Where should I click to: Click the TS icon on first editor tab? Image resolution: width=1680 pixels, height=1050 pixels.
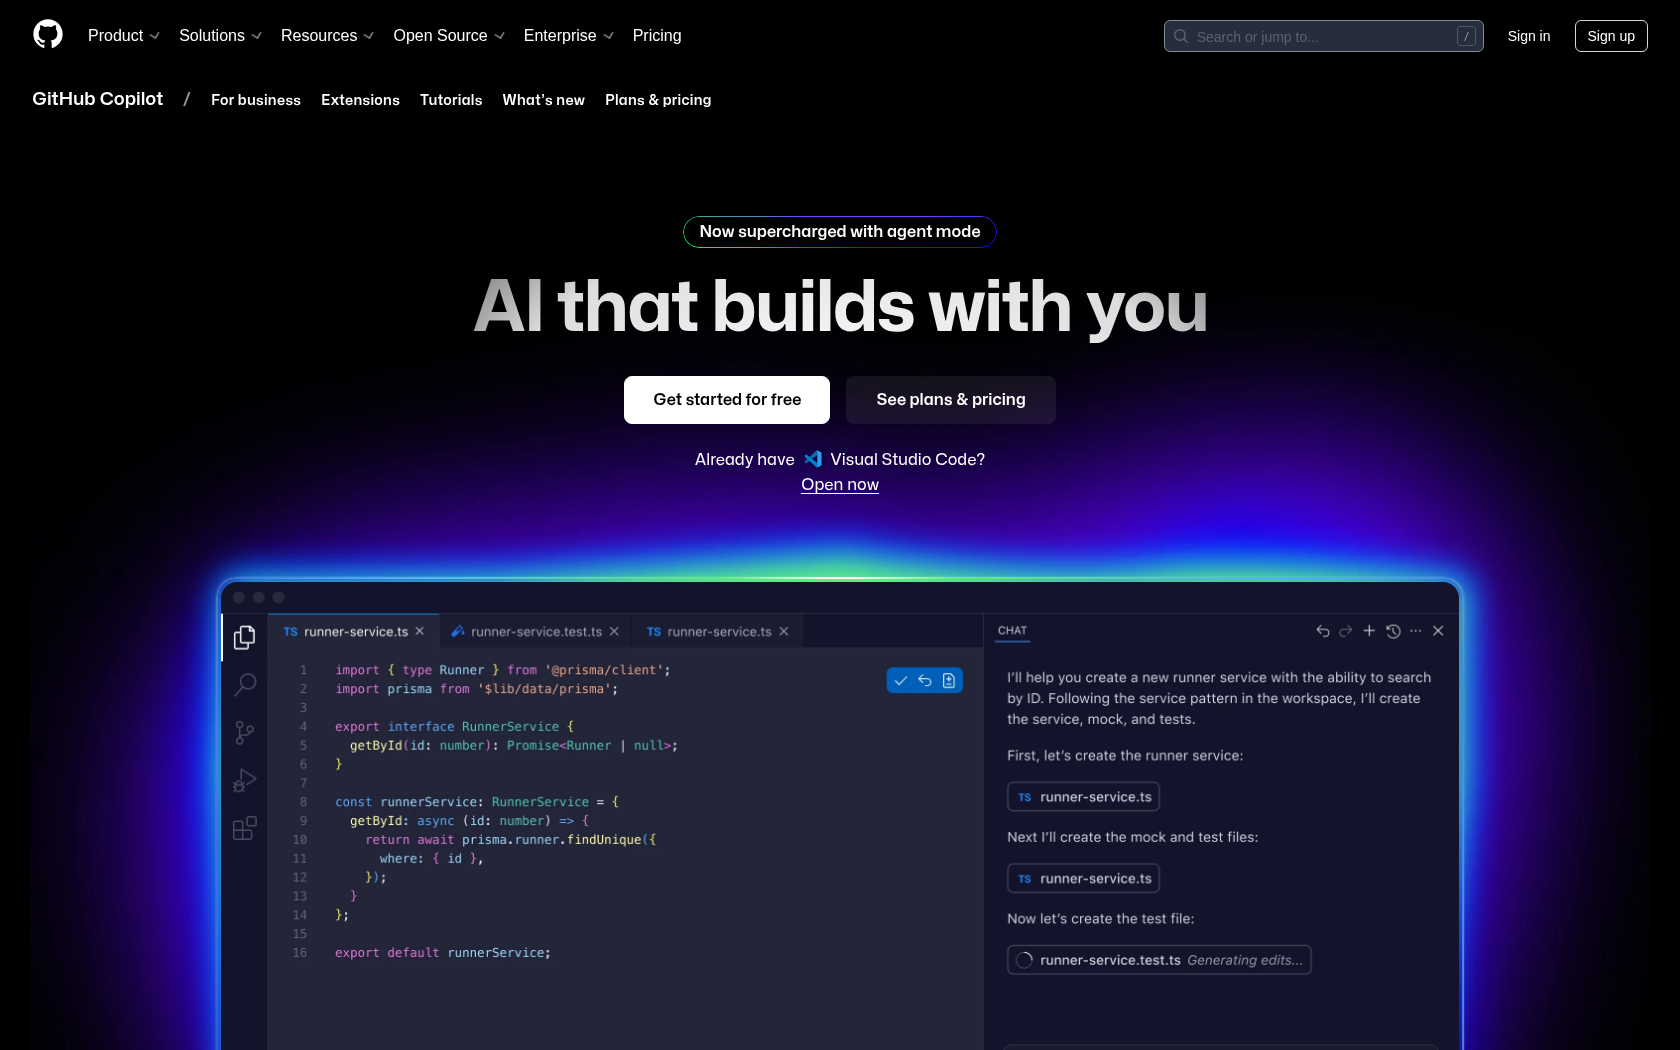tap(290, 632)
